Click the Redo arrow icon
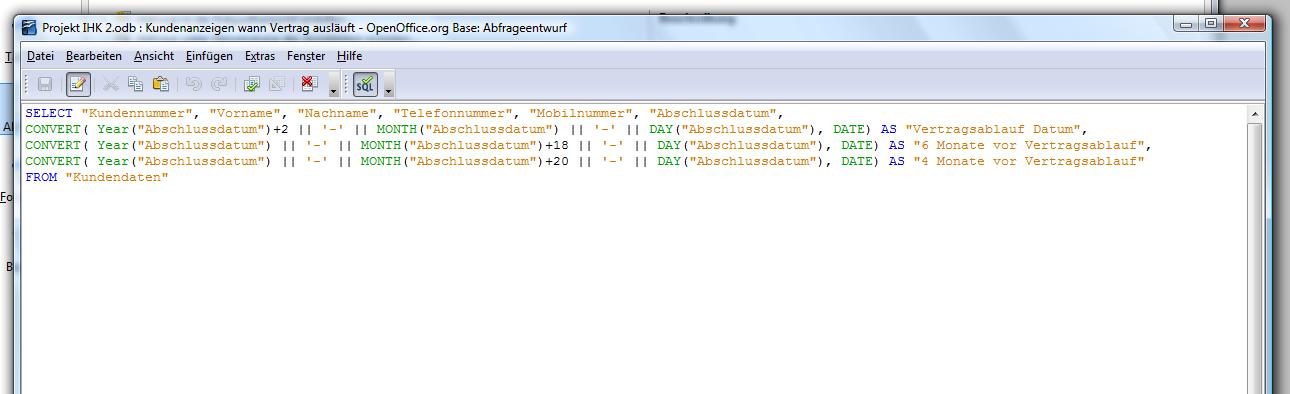The height and width of the screenshot is (394, 1290). coord(219,85)
